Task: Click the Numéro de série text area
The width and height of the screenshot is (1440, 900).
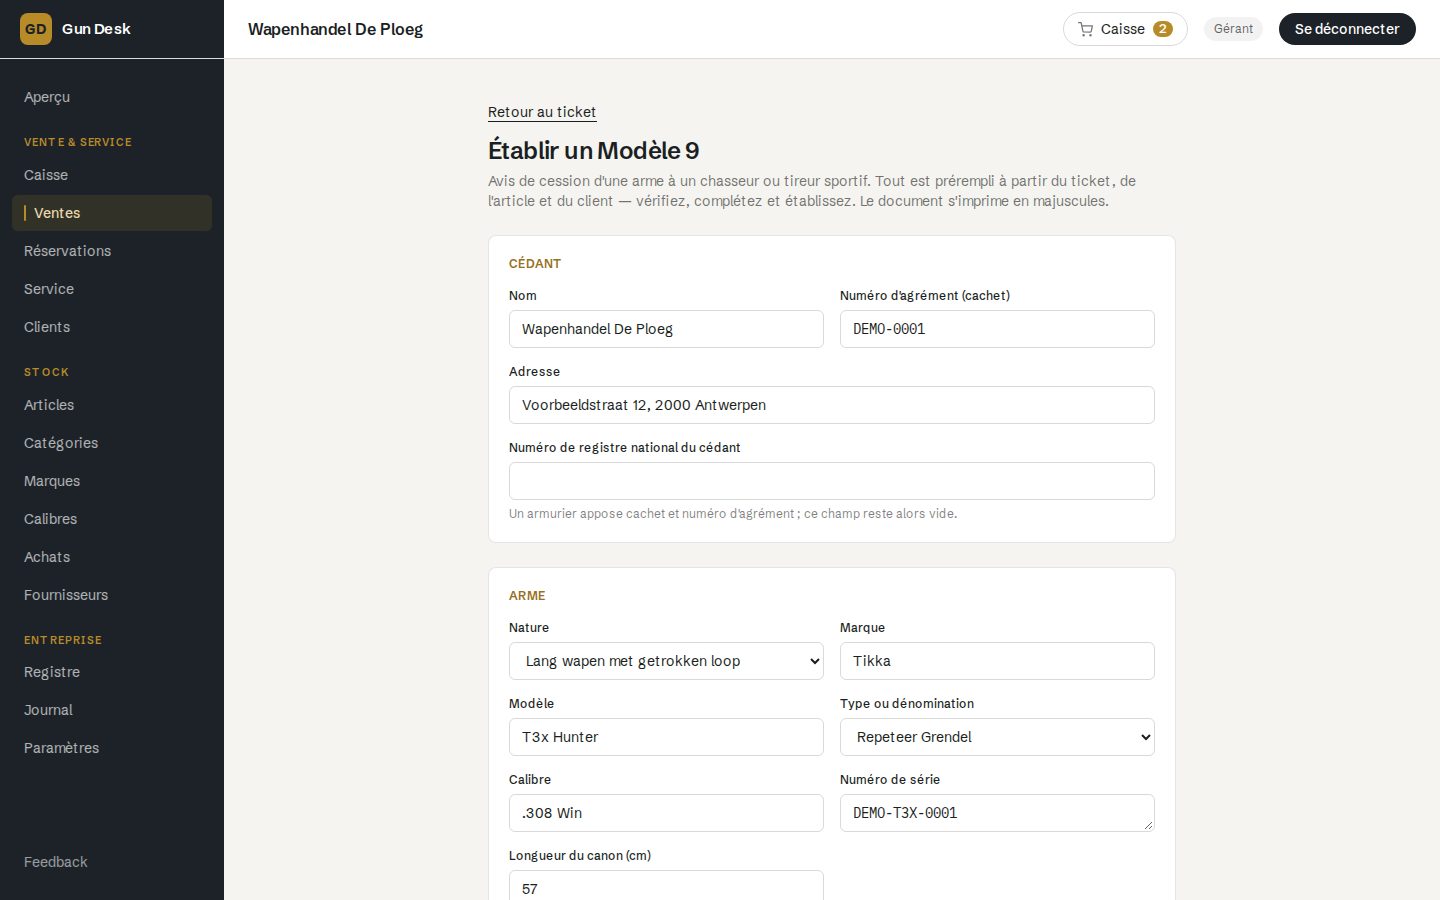Action: [997, 813]
